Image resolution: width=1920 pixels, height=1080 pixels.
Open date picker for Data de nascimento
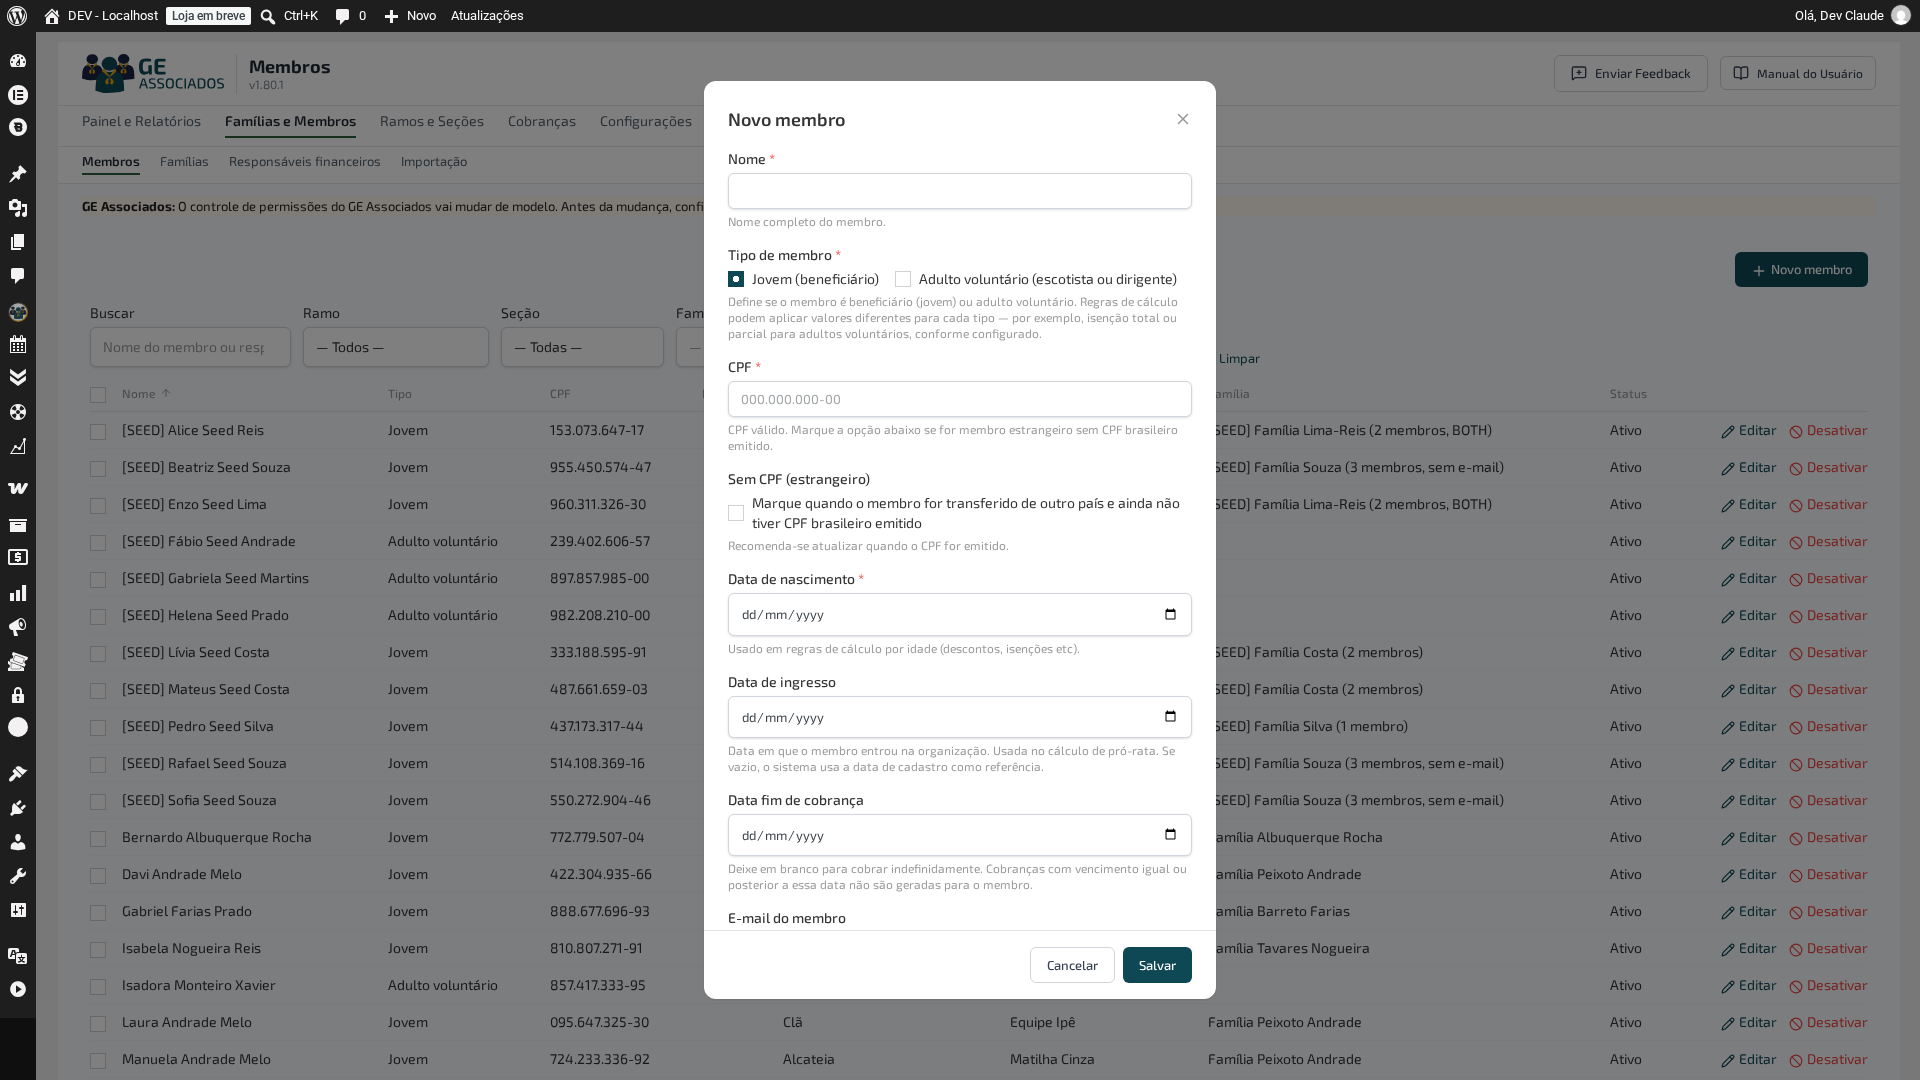(1170, 615)
